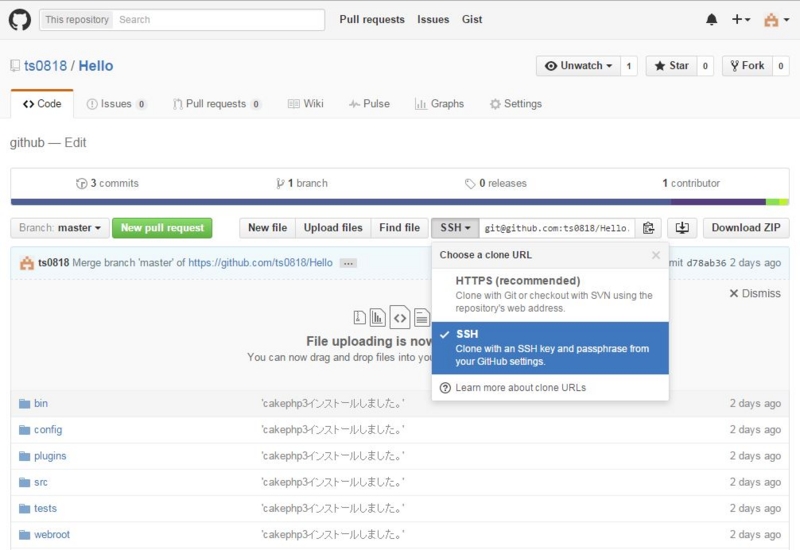Open Issues in top navigation

coord(433,19)
